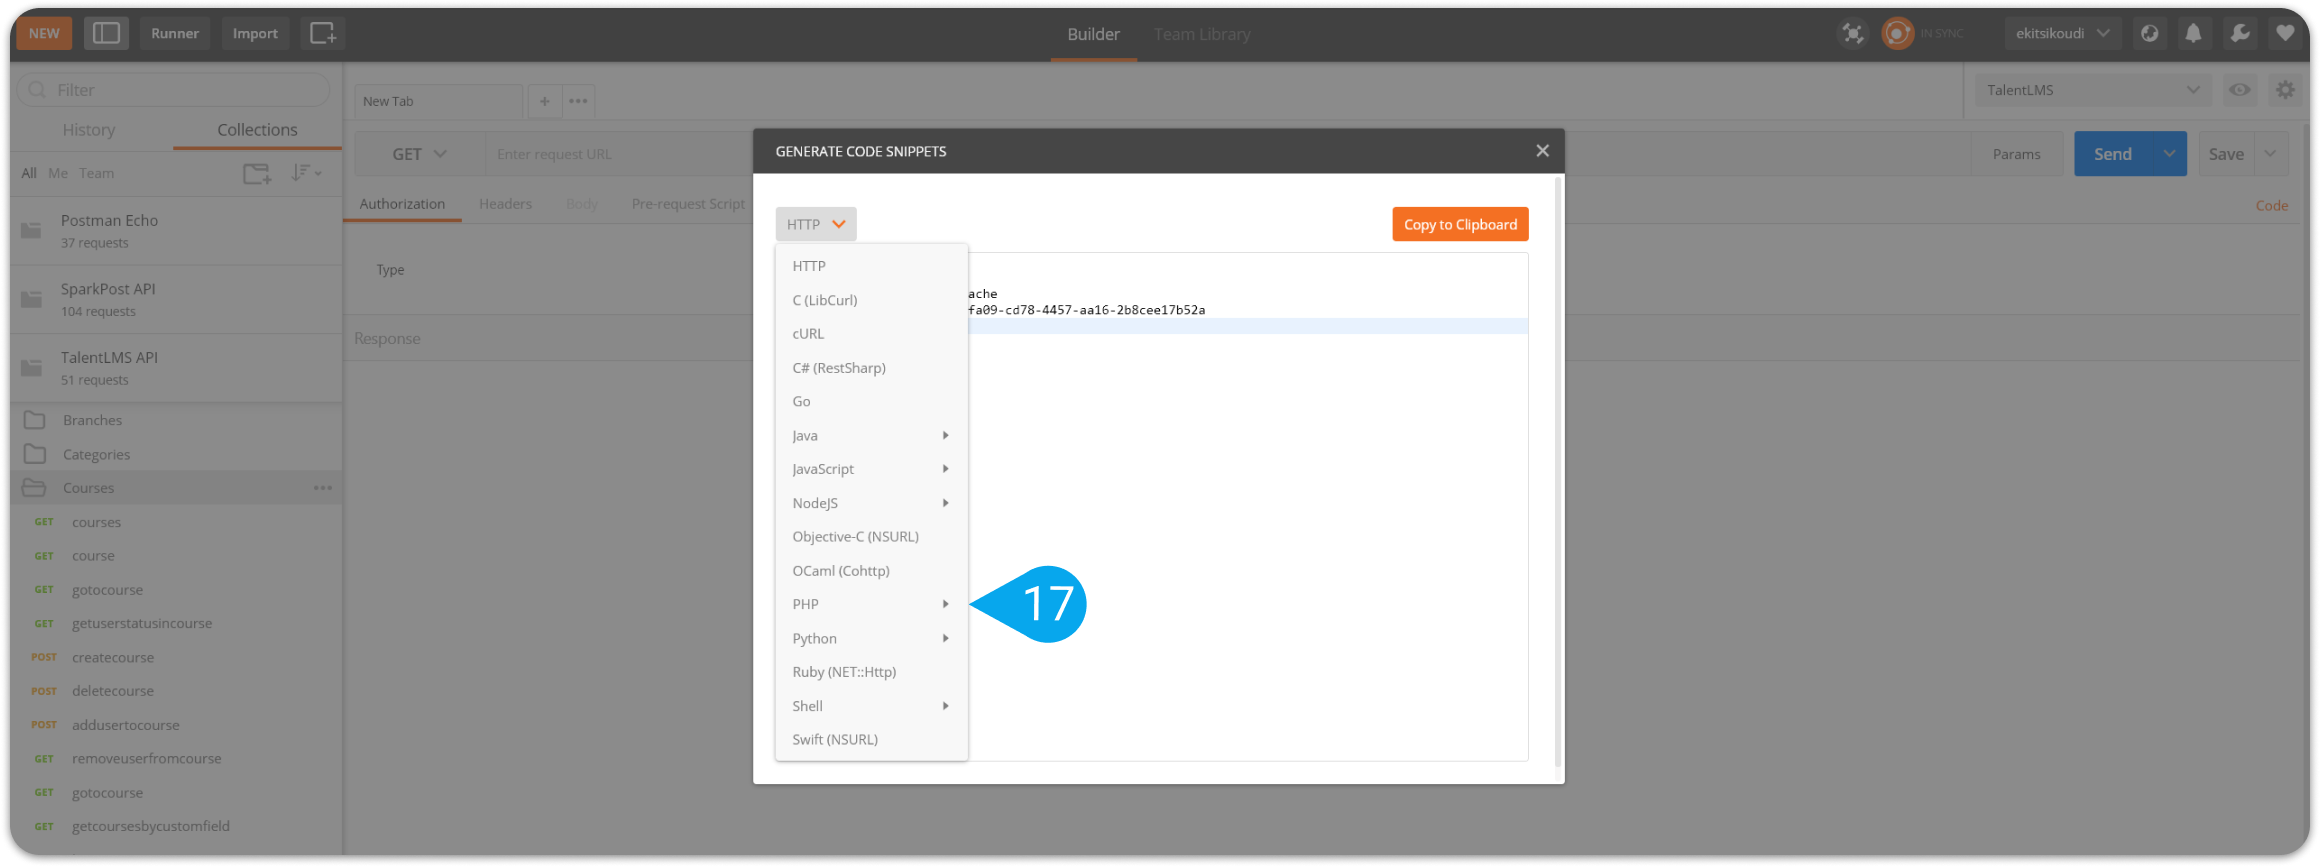Switch to the History tab

pyautogui.click(x=89, y=130)
